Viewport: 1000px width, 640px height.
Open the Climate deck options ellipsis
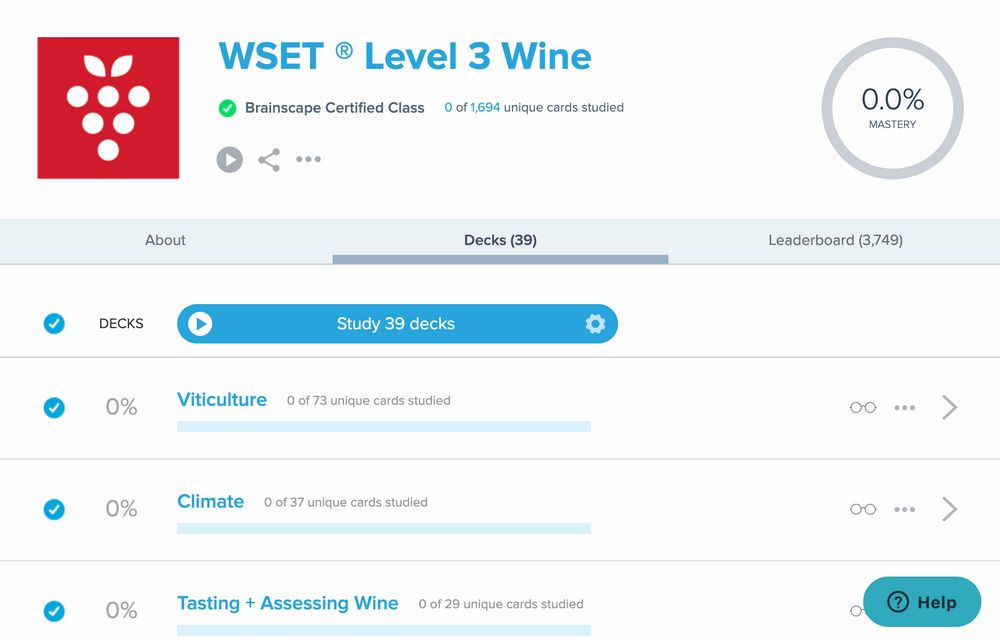(x=905, y=510)
